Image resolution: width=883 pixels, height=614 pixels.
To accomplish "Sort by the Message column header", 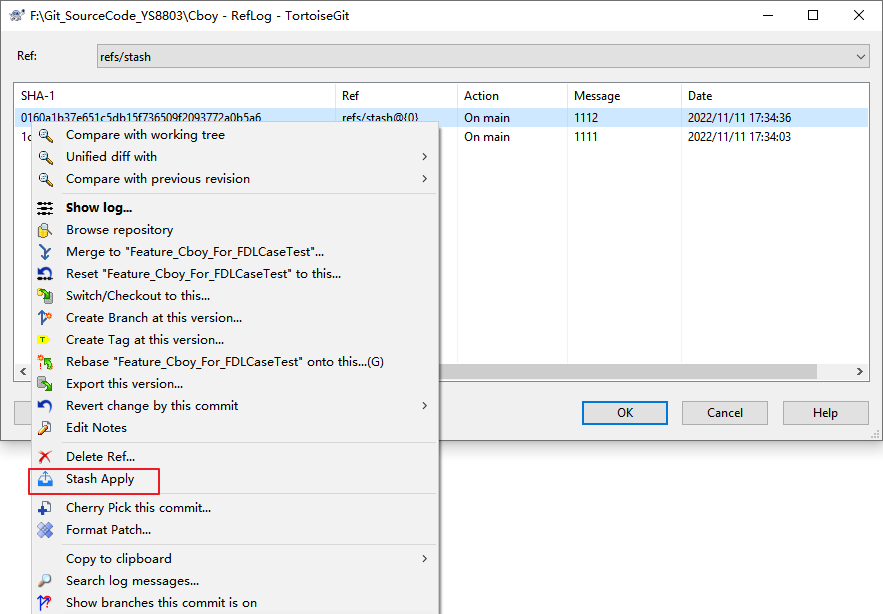I will click(x=624, y=96).
